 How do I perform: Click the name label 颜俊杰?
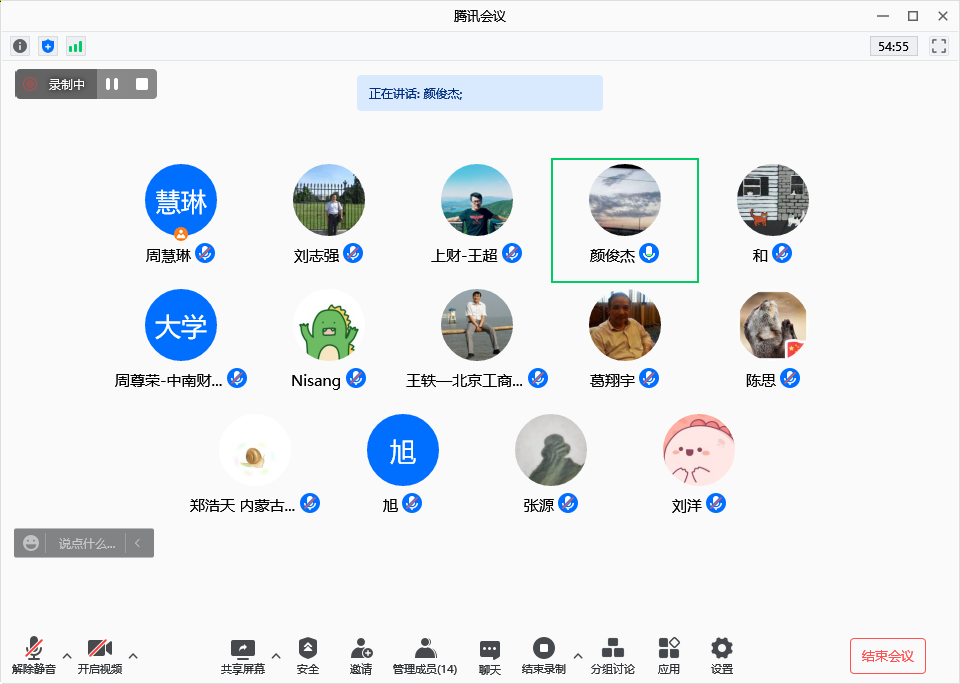612,255
